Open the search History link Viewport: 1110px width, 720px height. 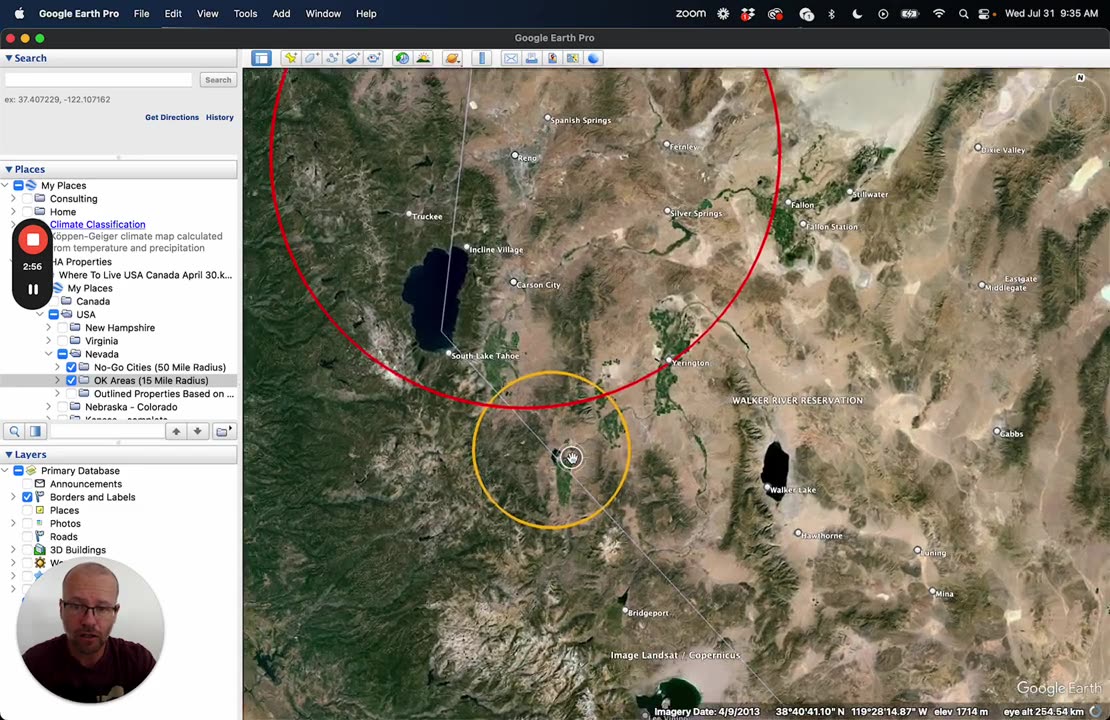click(219, 118)
